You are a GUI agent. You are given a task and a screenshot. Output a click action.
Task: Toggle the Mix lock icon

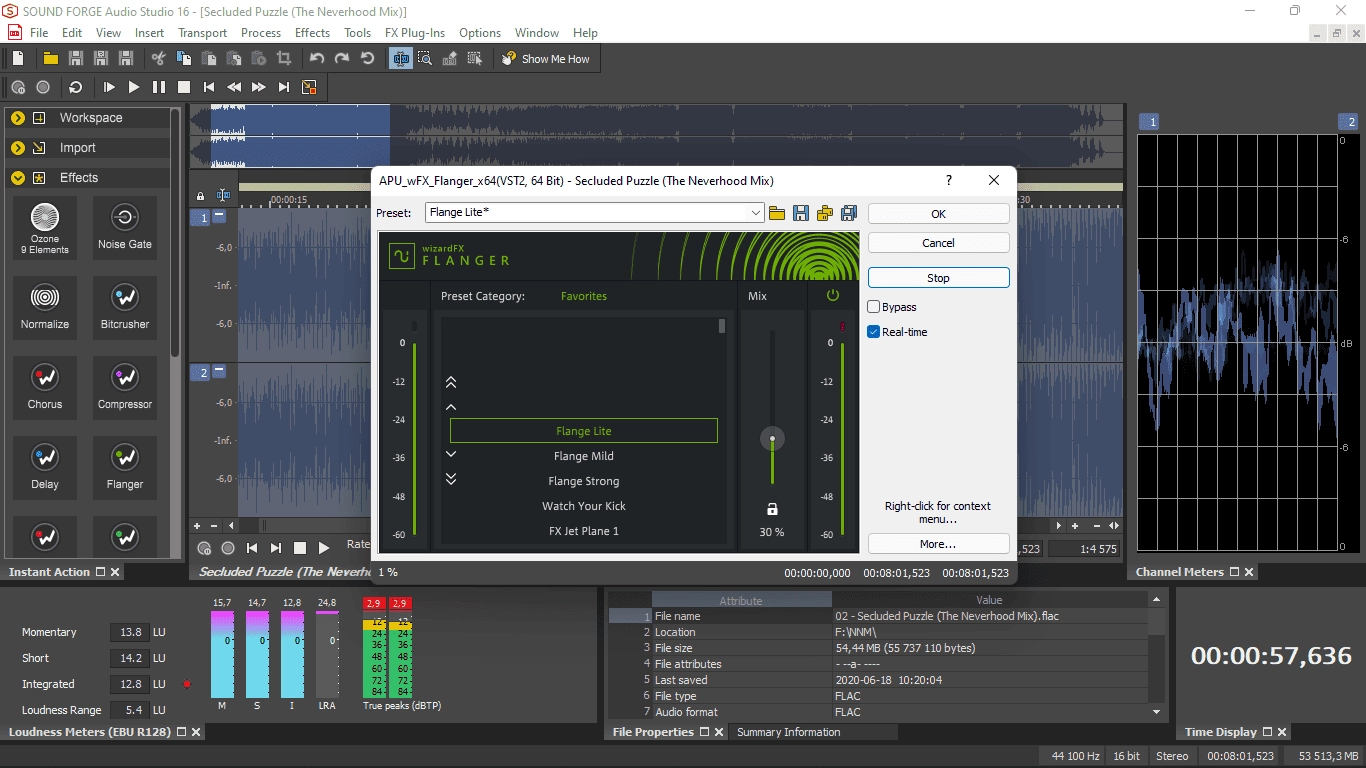point(772,509)
